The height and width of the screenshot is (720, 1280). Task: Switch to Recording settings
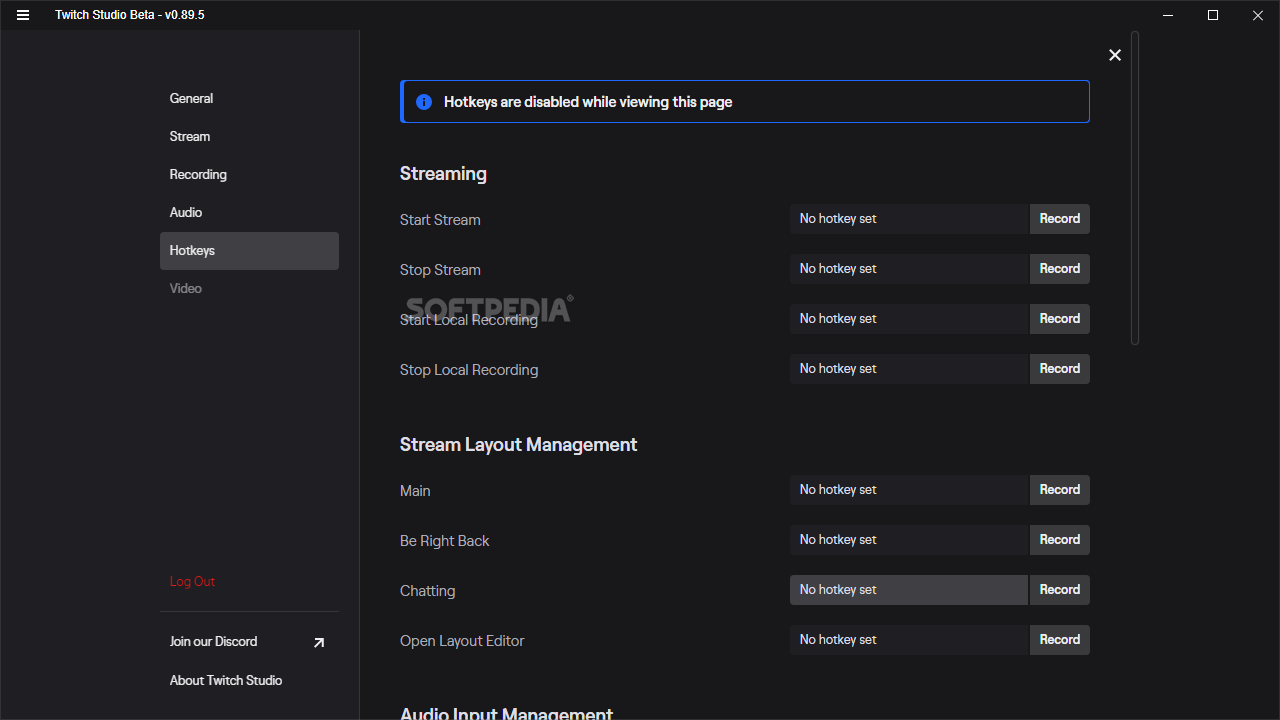pyautogui.click(x=249, y=174)
